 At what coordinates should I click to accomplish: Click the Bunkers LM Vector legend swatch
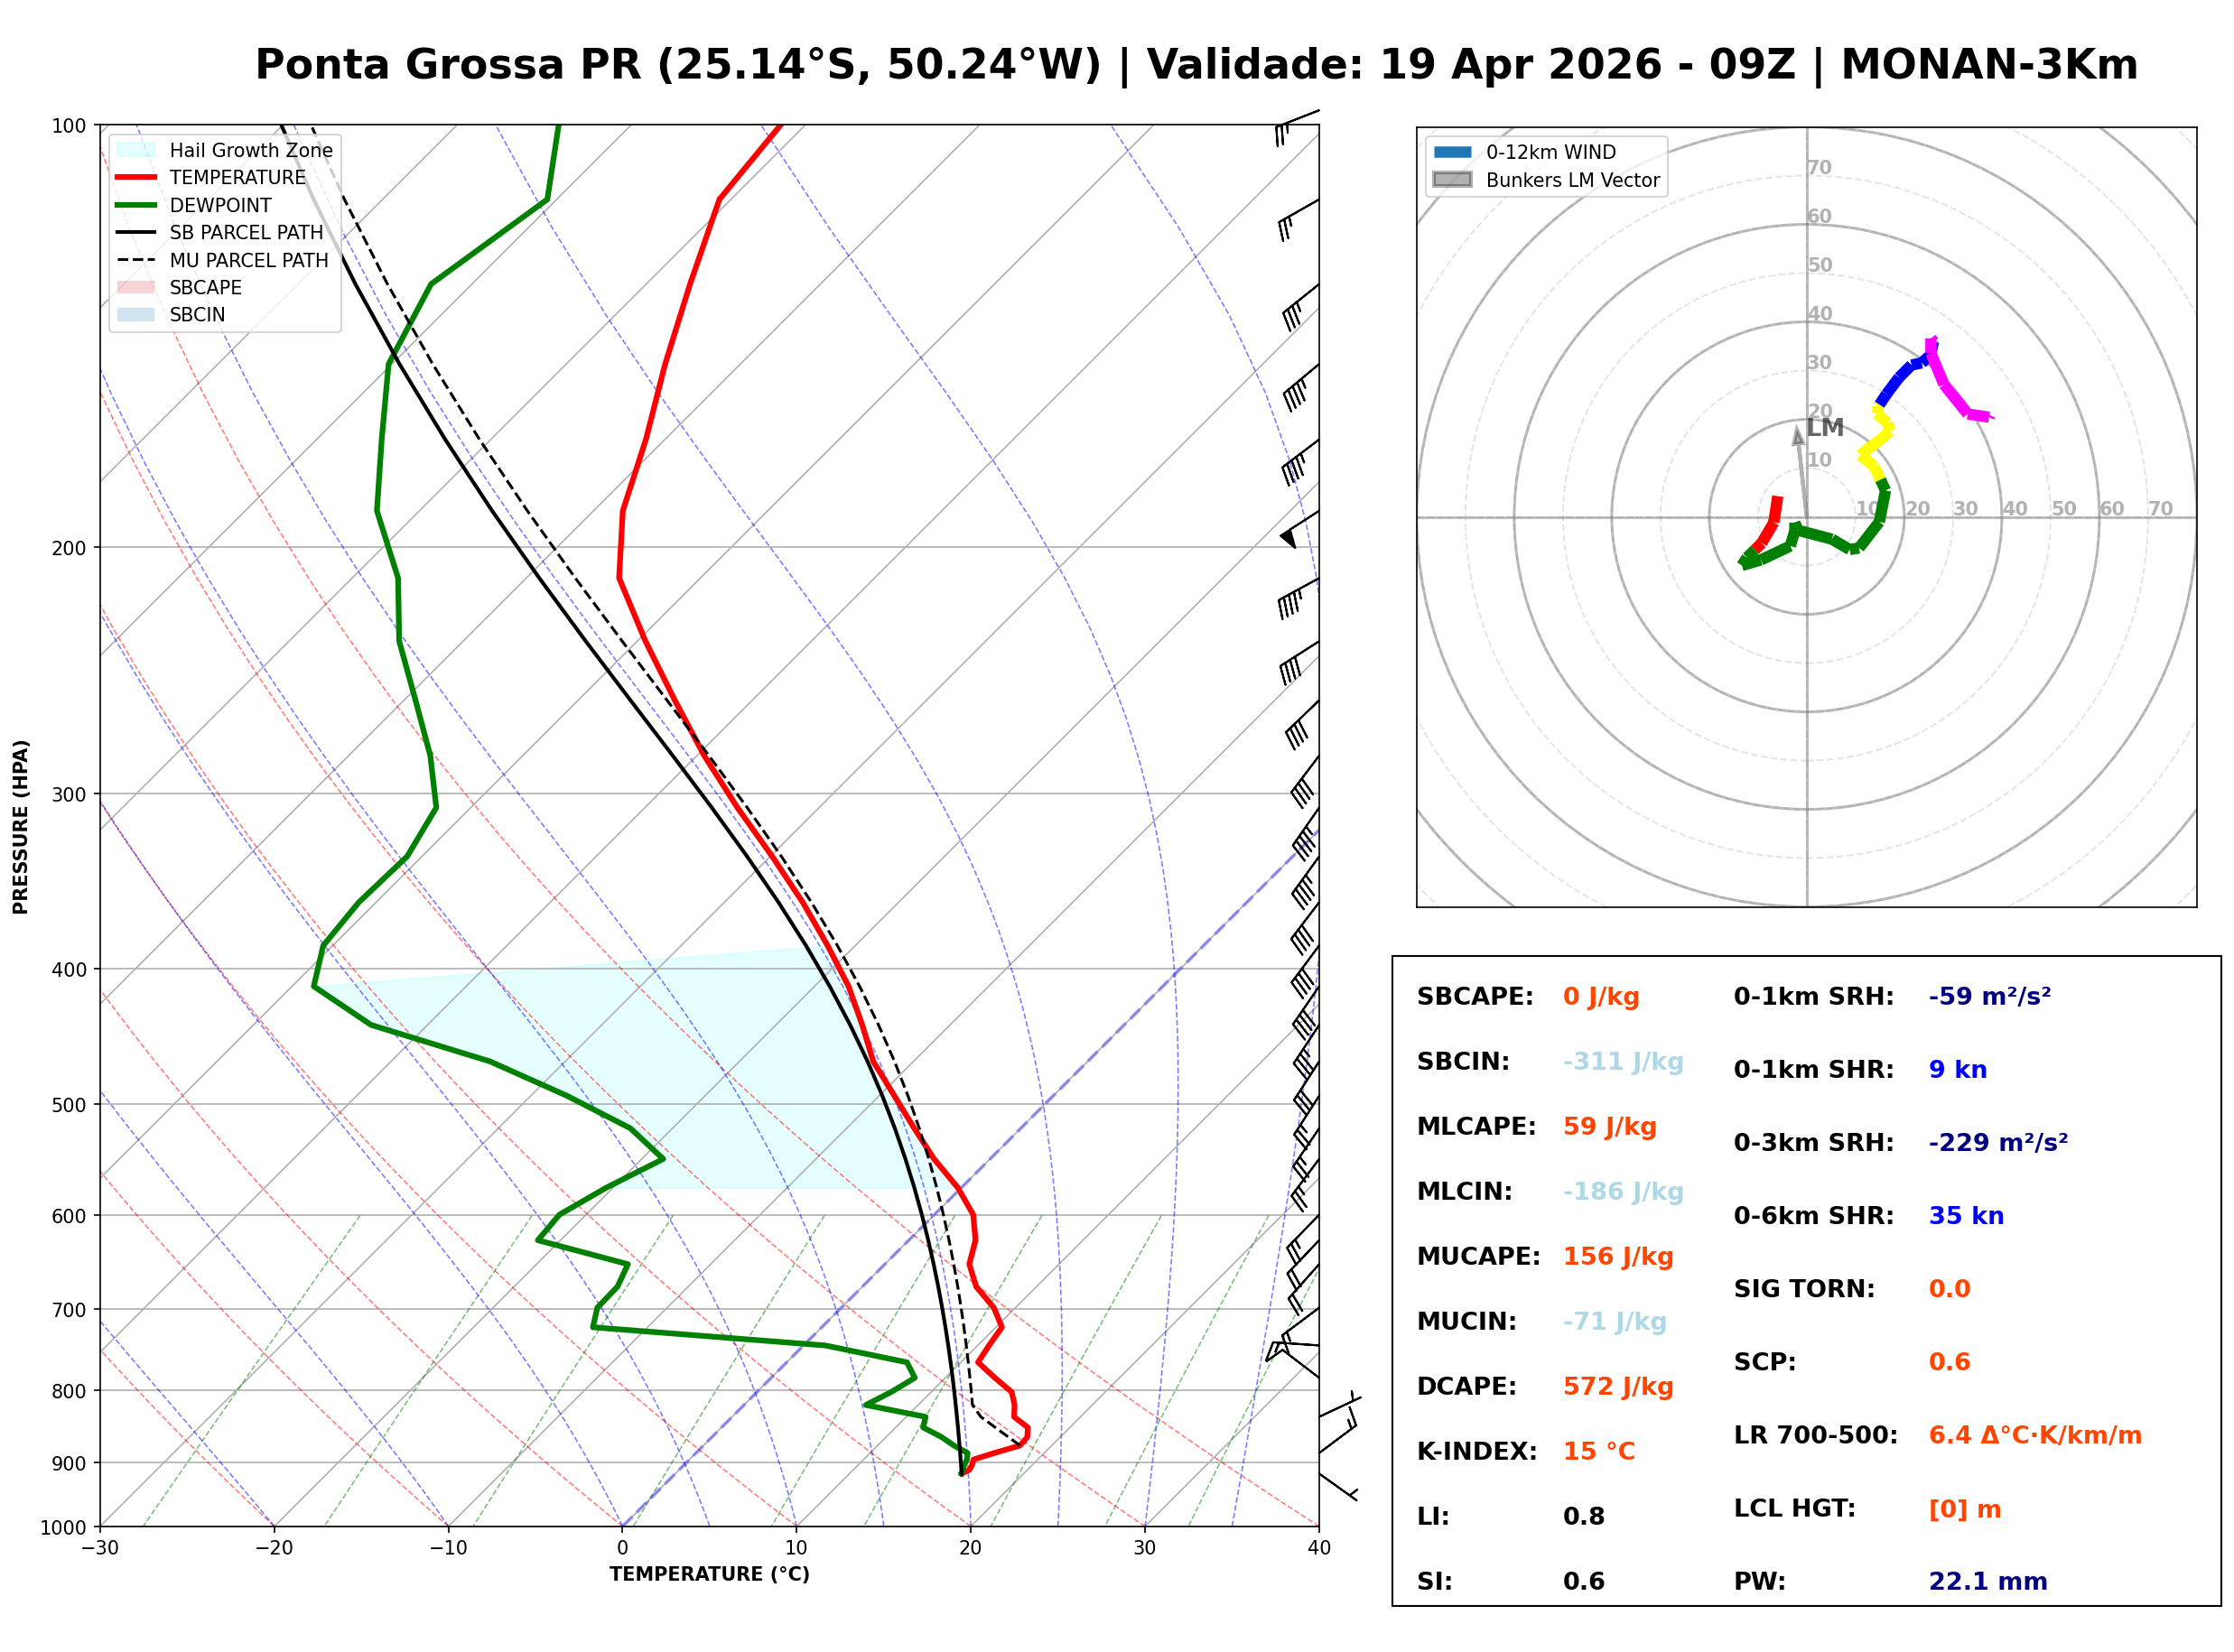[x=1453, y=180]
